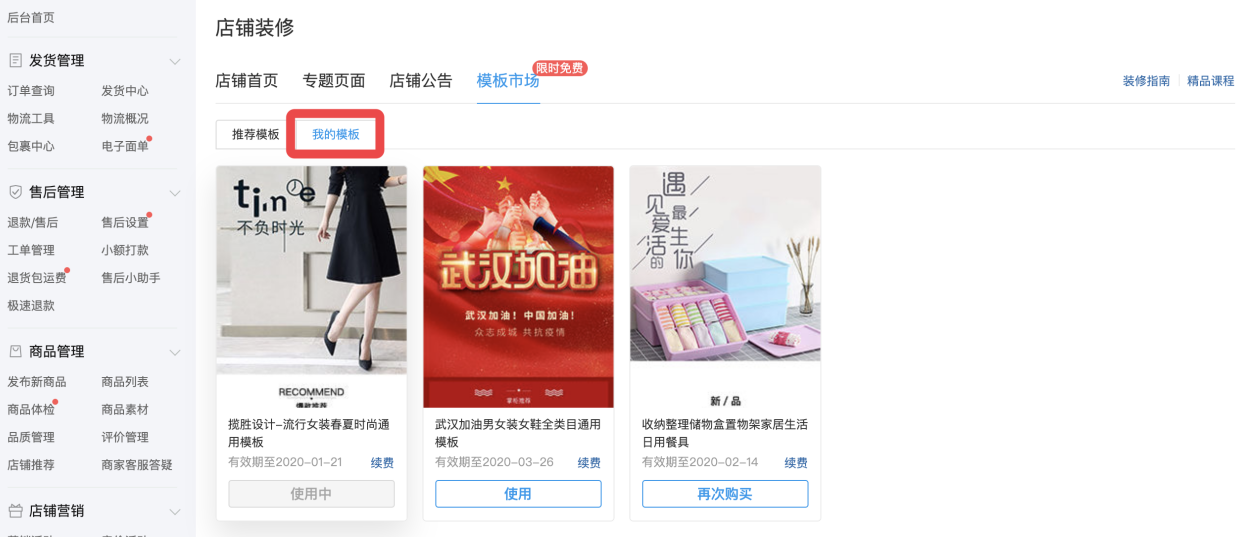Open the 专题页面 tab
This screenshot has width=1249, height=537.
click(x=334, y=81)
